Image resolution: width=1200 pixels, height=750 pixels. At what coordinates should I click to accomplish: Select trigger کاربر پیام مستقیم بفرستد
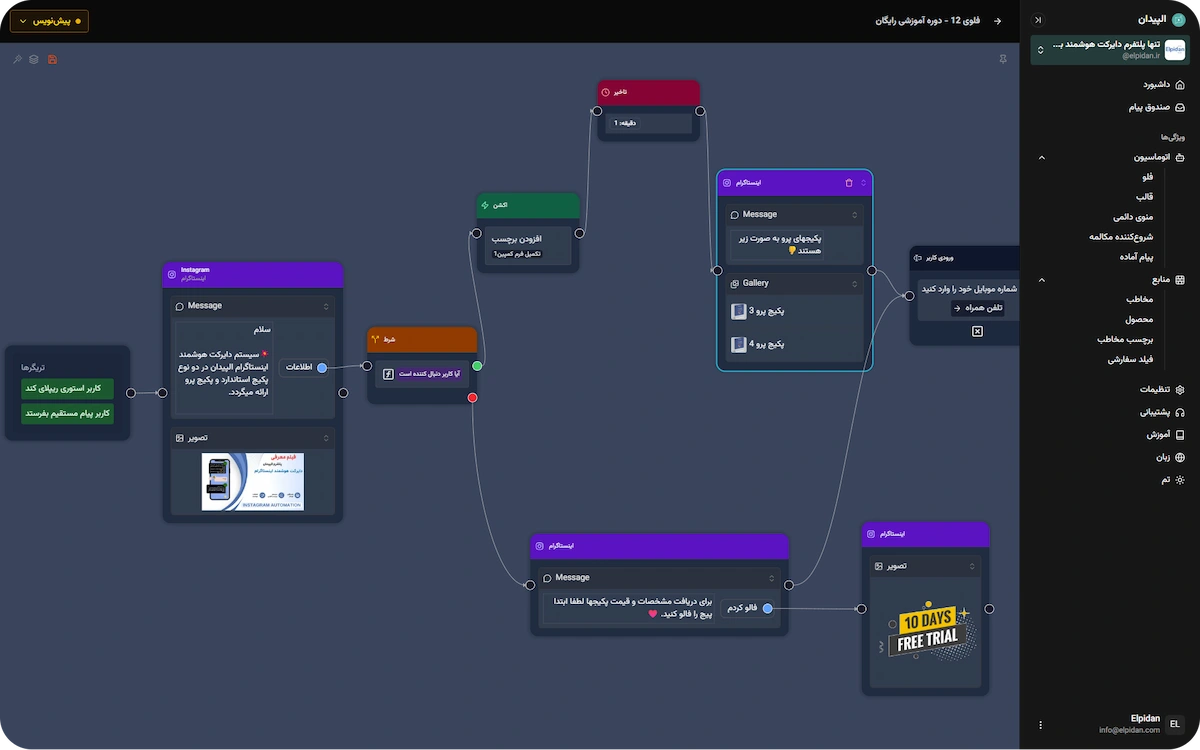tap(68, 413)
